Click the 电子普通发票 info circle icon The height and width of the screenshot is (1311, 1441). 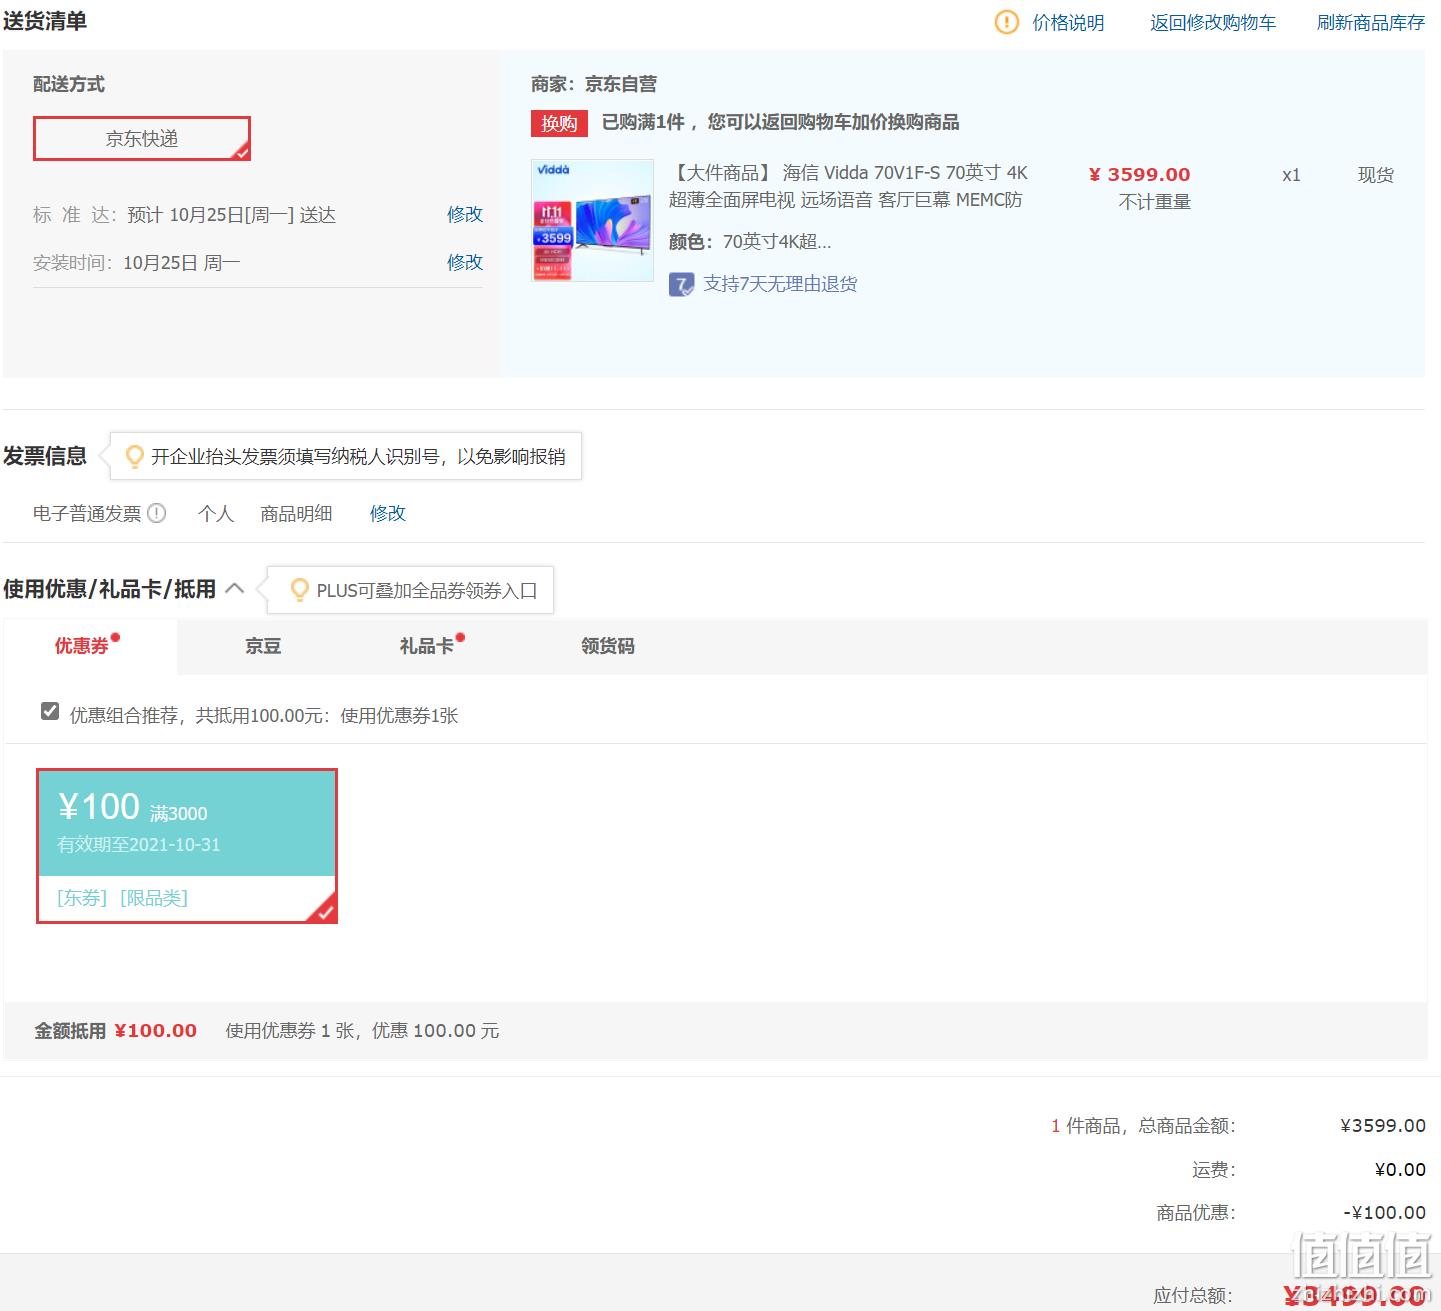(x=157, y=513)
